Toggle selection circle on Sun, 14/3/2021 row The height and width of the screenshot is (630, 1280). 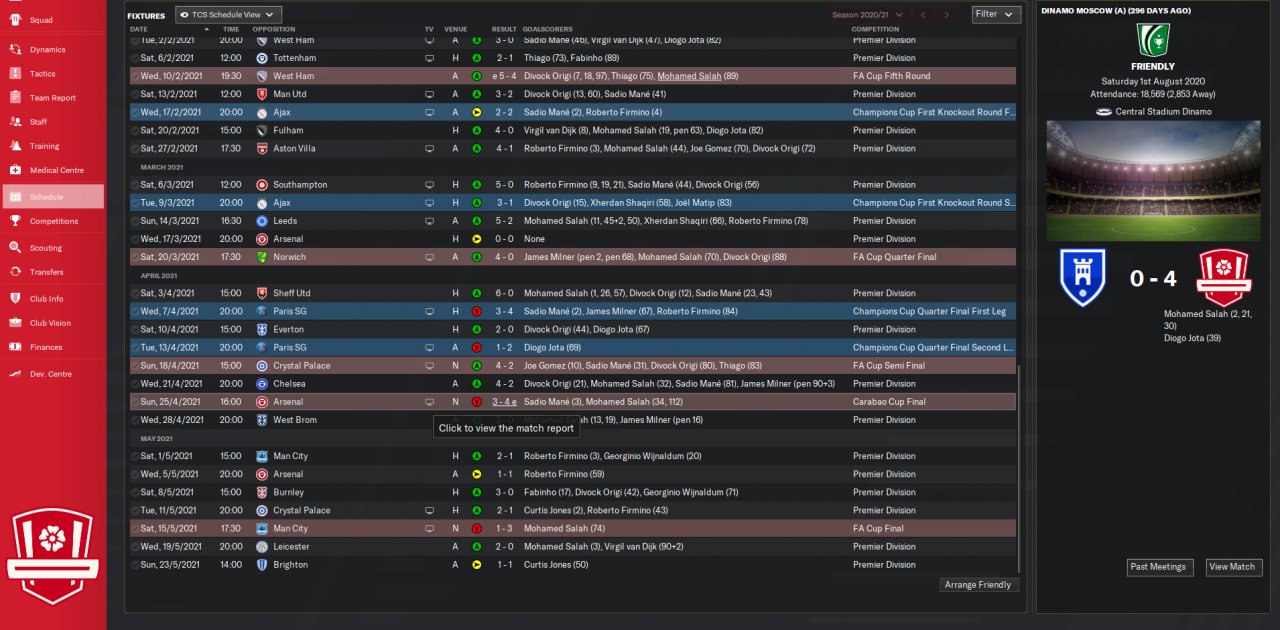(x=135, y=221)
